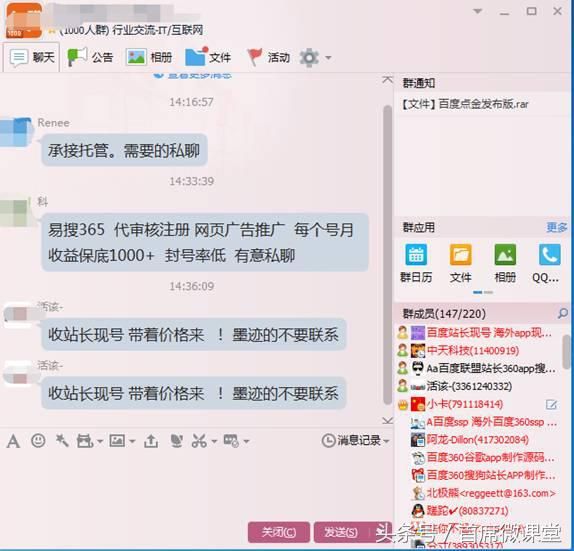Viewport: 574px width, 551px height.
Task: Expand the 消息记录 dropdown arrow
Action: coord(386,441)
